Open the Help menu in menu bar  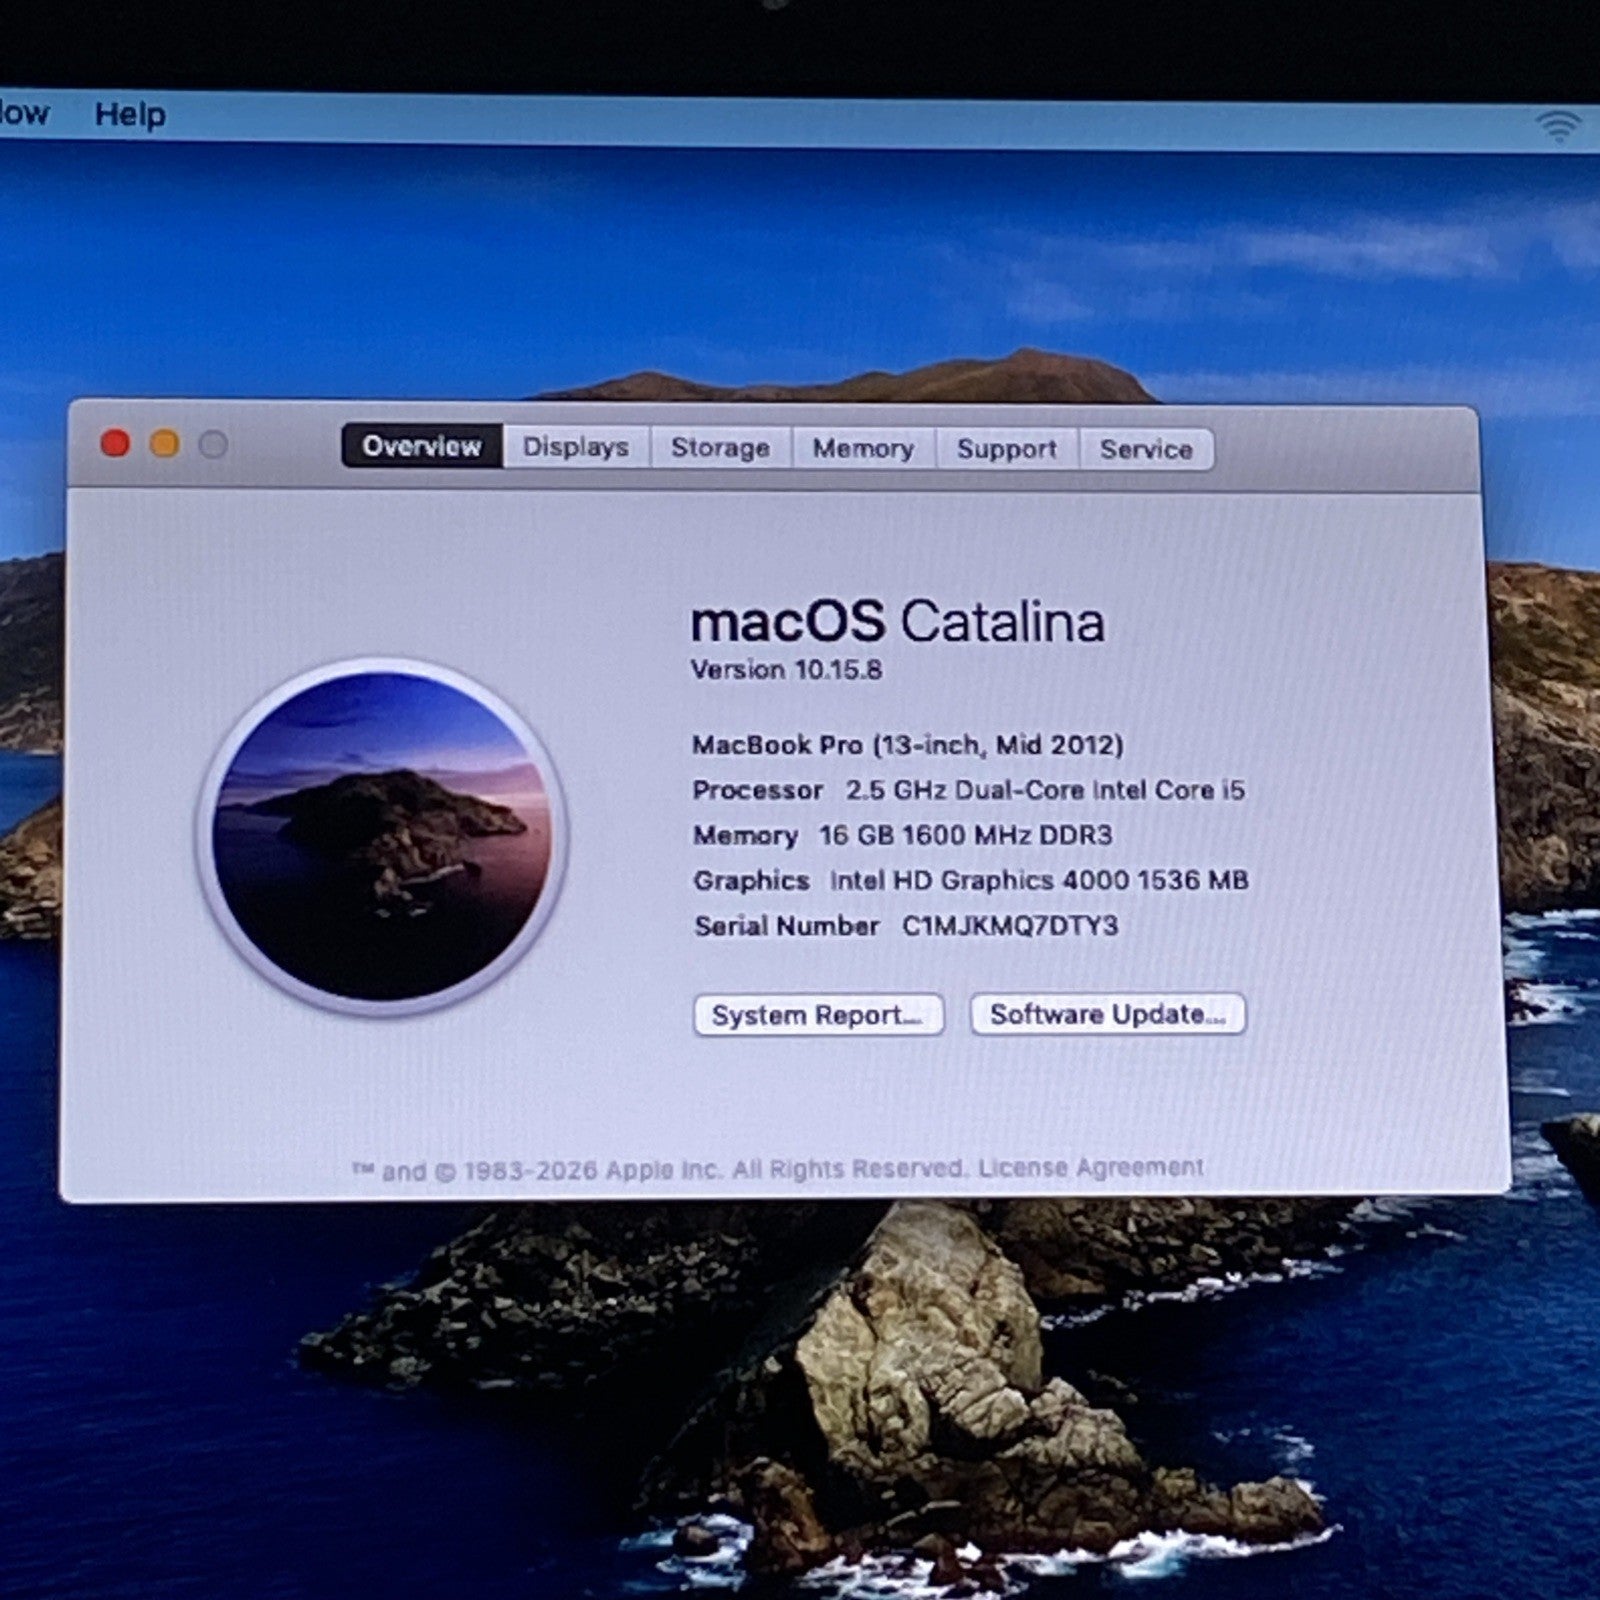click(x=130, y=115)
